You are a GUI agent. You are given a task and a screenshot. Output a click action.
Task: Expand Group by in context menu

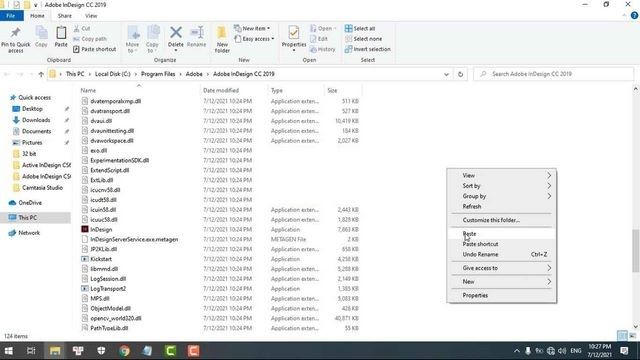[x=502, y=196]
